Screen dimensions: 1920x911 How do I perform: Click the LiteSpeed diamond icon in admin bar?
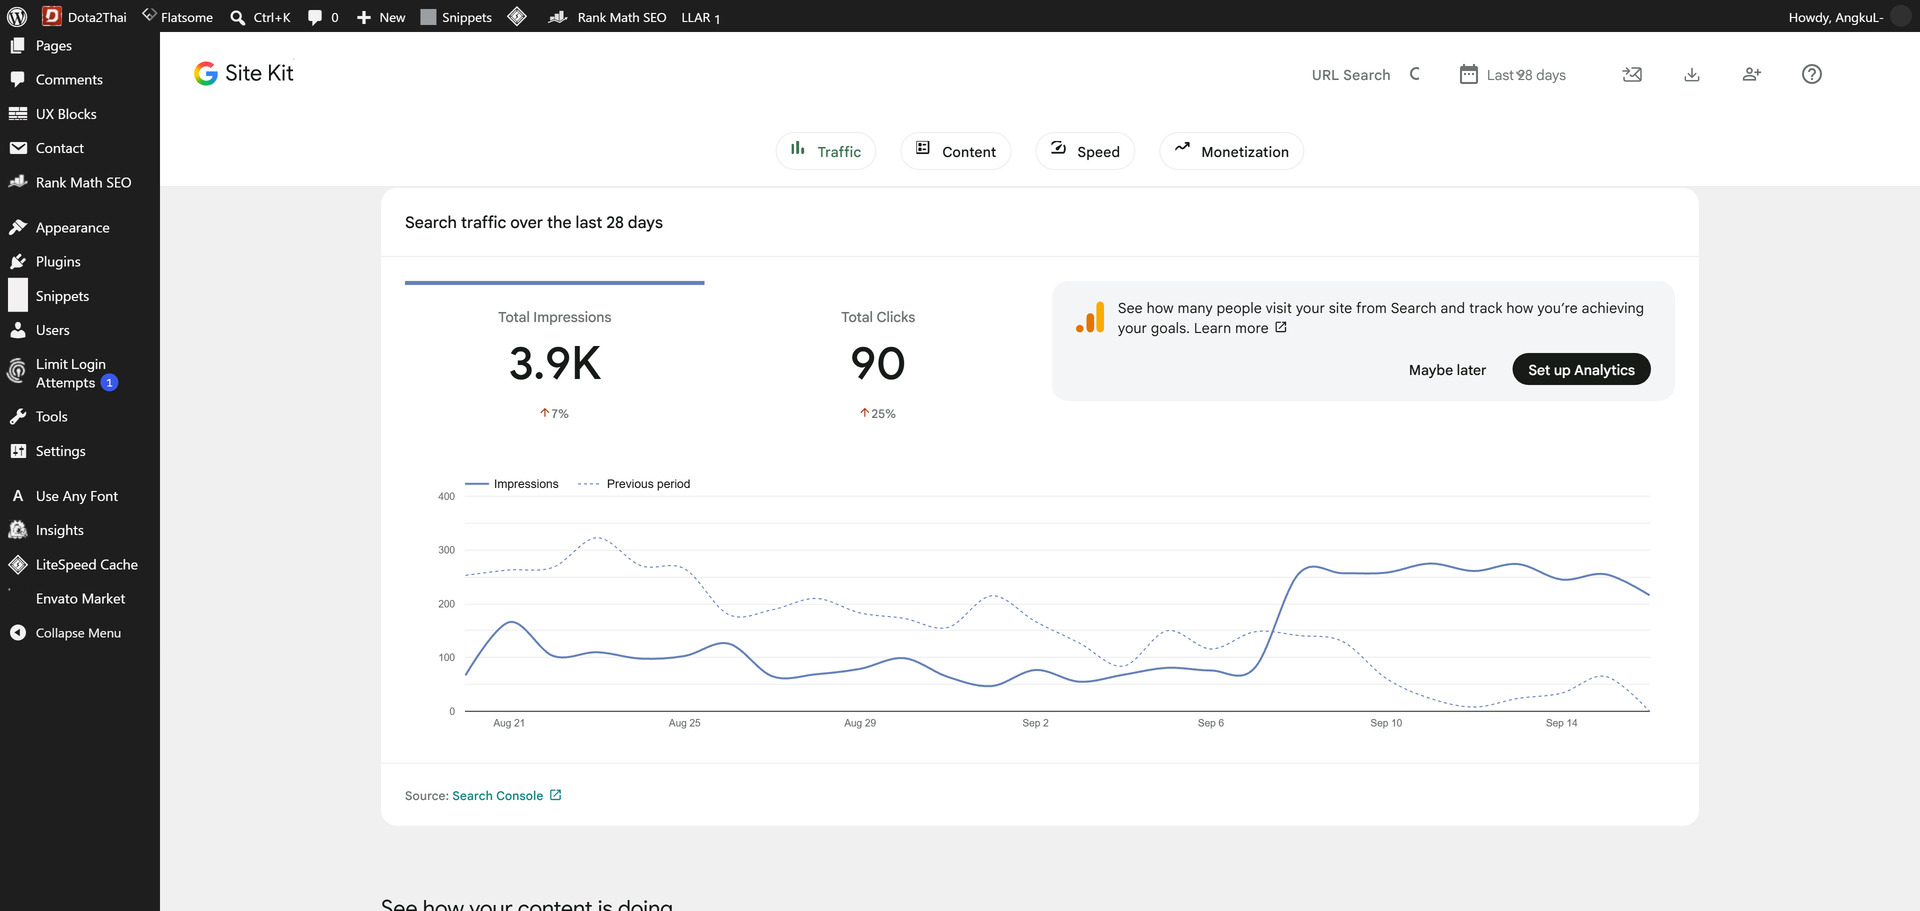517,16
